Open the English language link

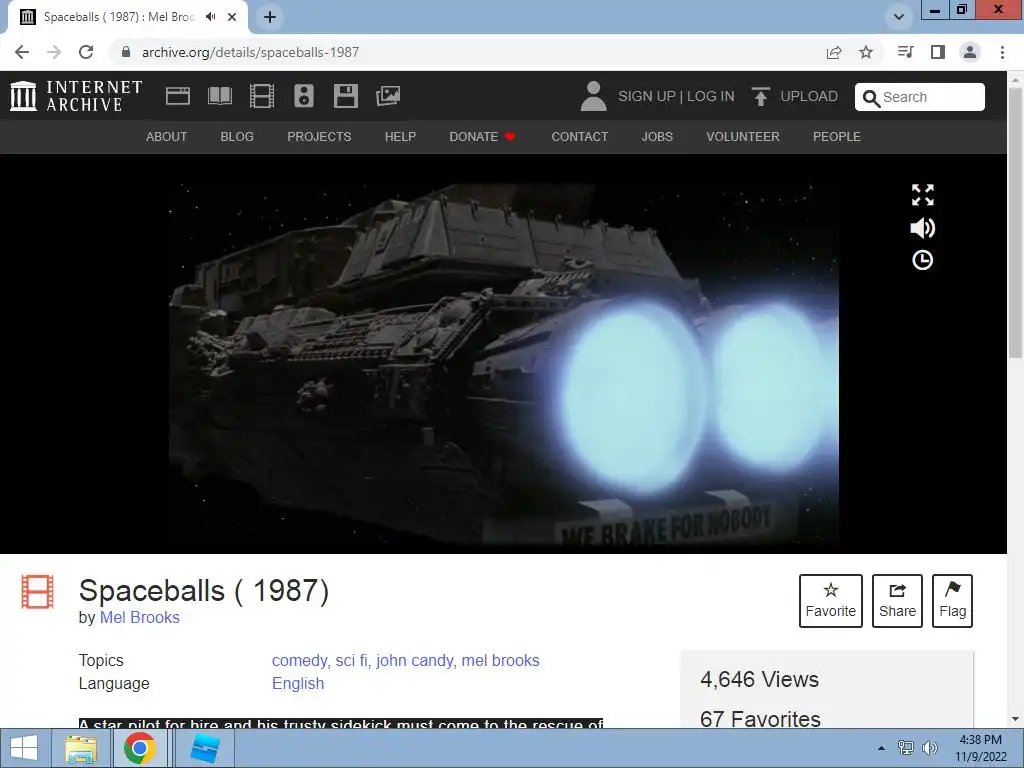pos(298,684)
